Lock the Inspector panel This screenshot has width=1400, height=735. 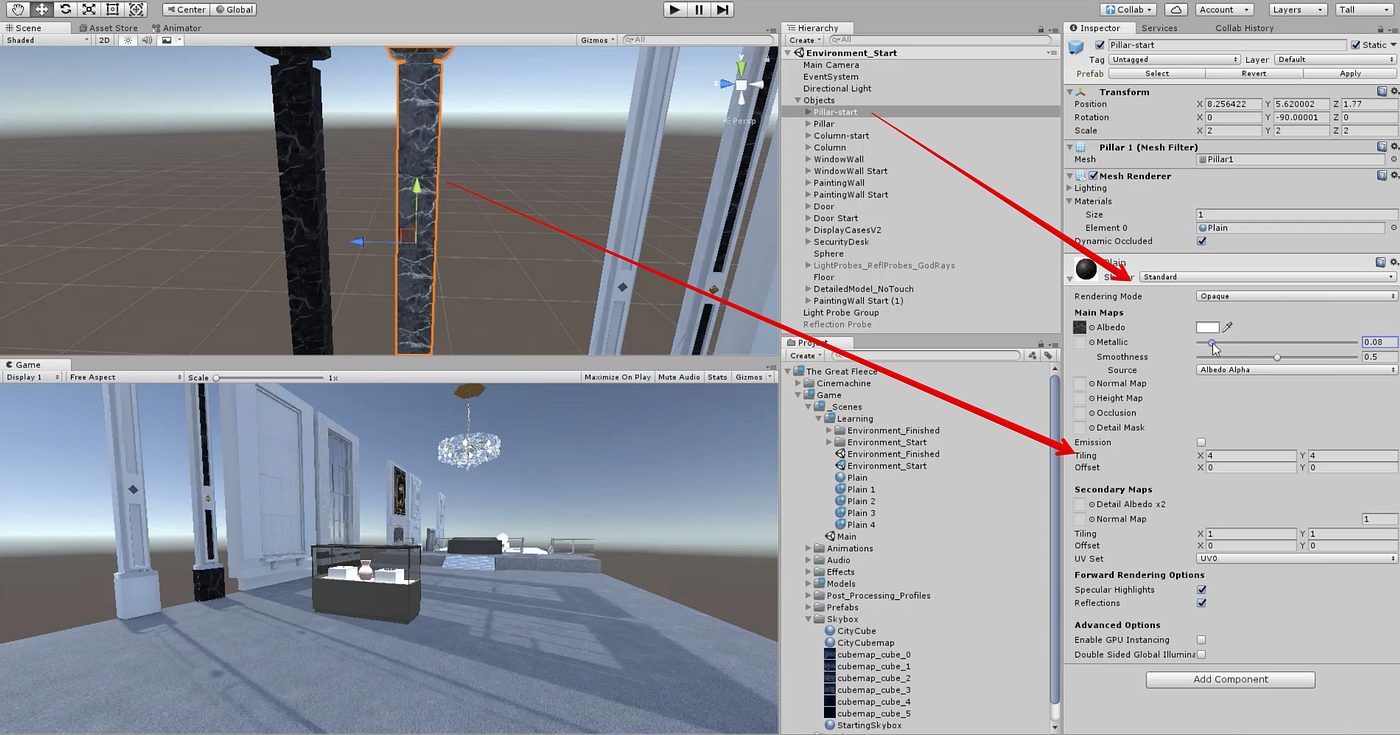[1381, 28]
